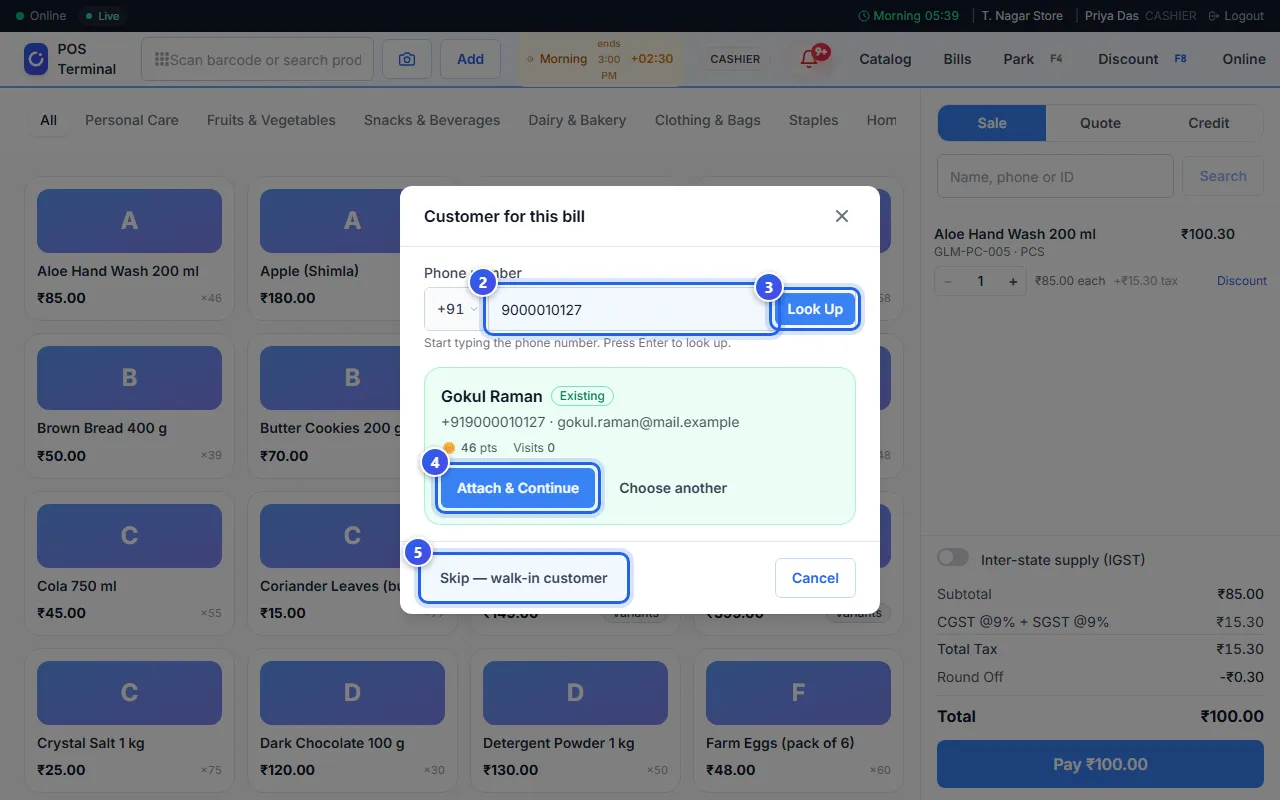Select the All category tab
This screenshot has width=1280, height=800.
coord(48,120)
